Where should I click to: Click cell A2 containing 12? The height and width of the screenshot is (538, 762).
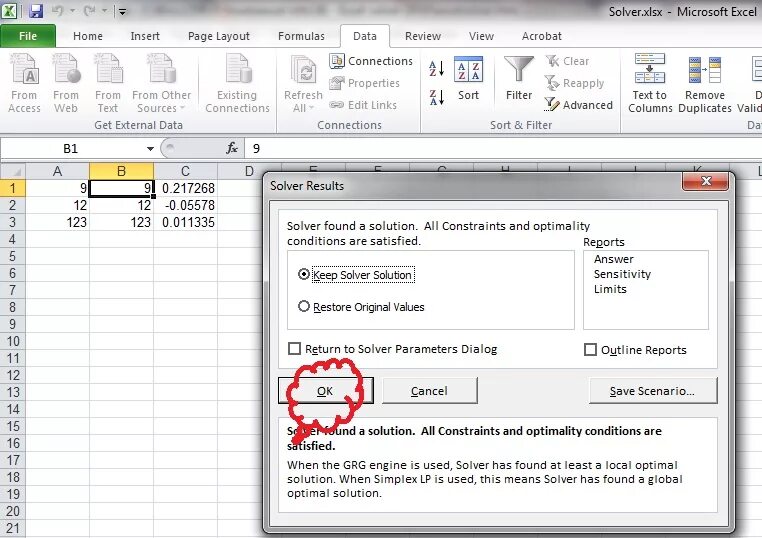click(57, 205)
